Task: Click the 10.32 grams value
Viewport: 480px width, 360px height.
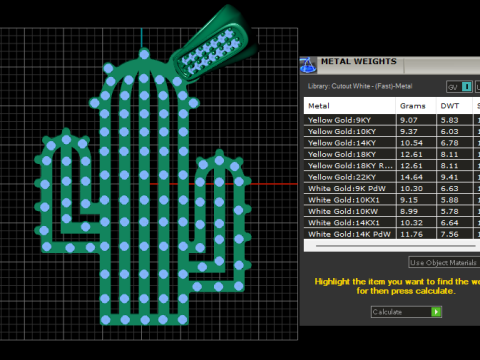Action: point(411,222)
